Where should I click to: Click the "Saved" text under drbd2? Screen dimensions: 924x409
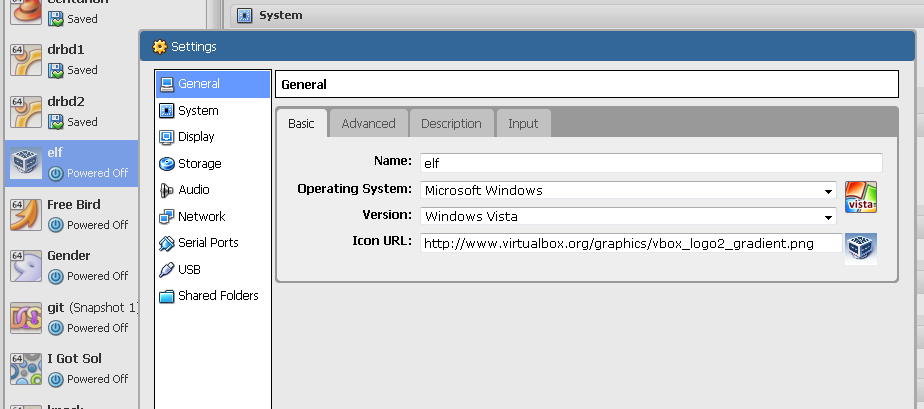tap(82, 122)
